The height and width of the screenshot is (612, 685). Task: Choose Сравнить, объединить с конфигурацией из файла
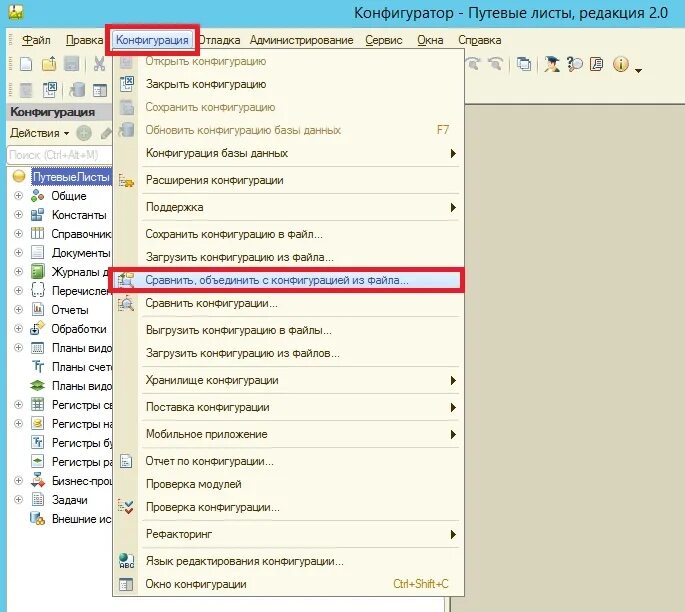point(286,280)
